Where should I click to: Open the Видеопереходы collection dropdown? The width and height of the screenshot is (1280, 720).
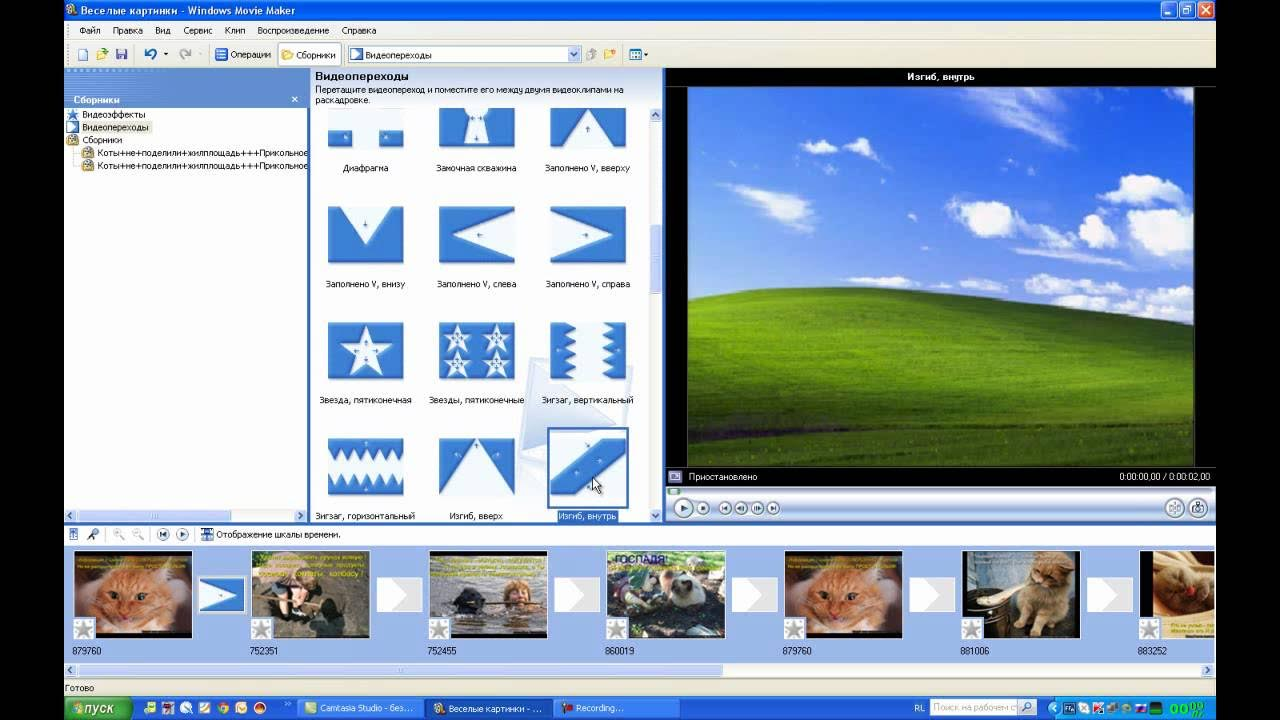click(574, 55)
